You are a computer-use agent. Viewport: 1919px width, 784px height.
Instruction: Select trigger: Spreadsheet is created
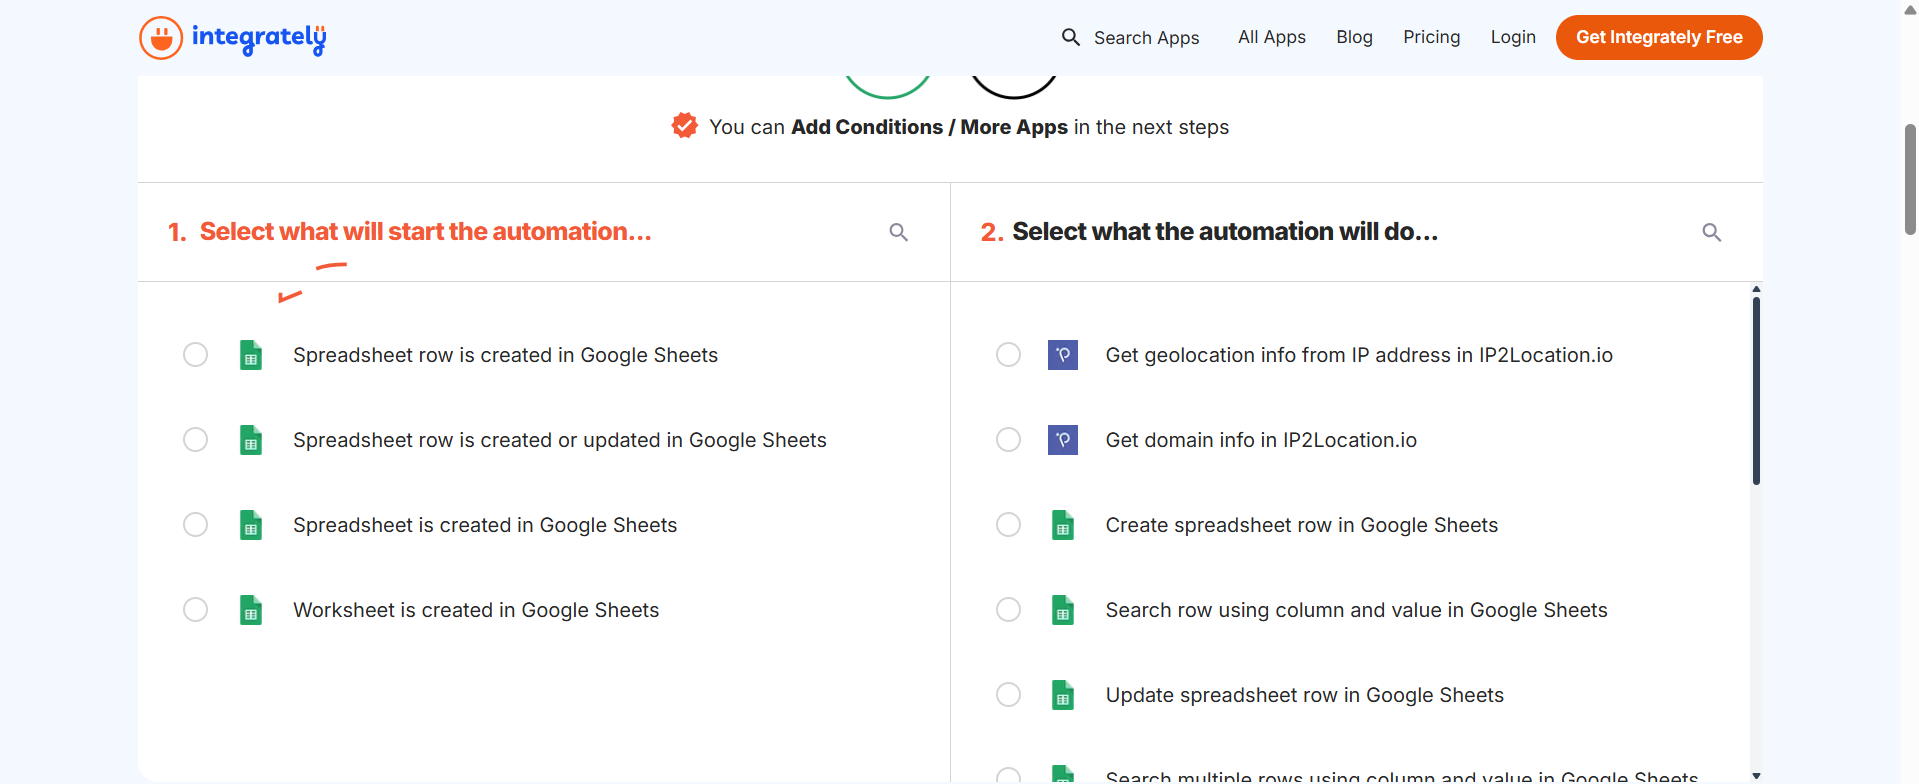click(196, 525)
